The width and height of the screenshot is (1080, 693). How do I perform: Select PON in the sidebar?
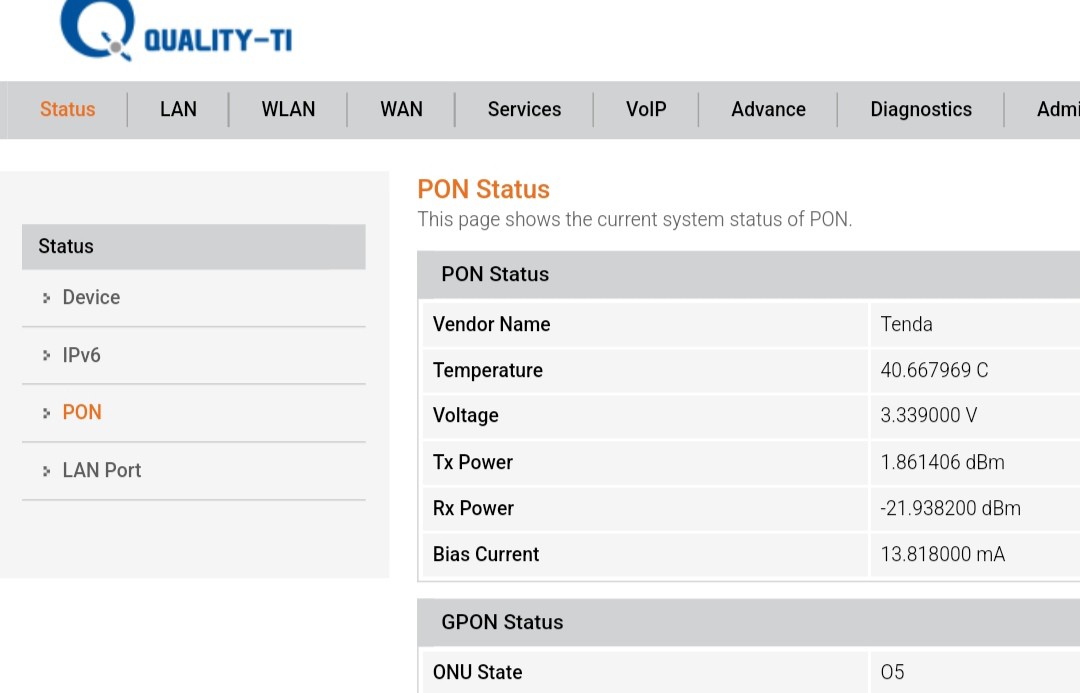coord(82,413)
